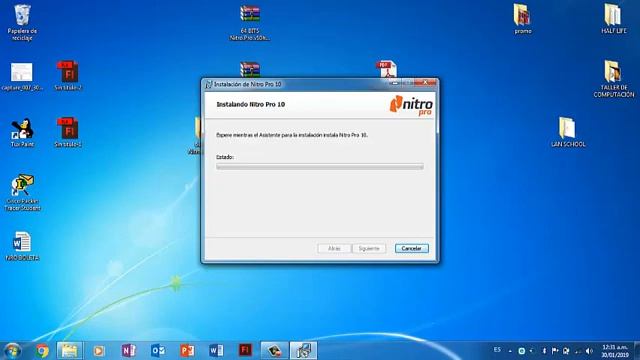Click the ES language indicator
This screenshot has height=360, width=640.
(x=497, y=350)
